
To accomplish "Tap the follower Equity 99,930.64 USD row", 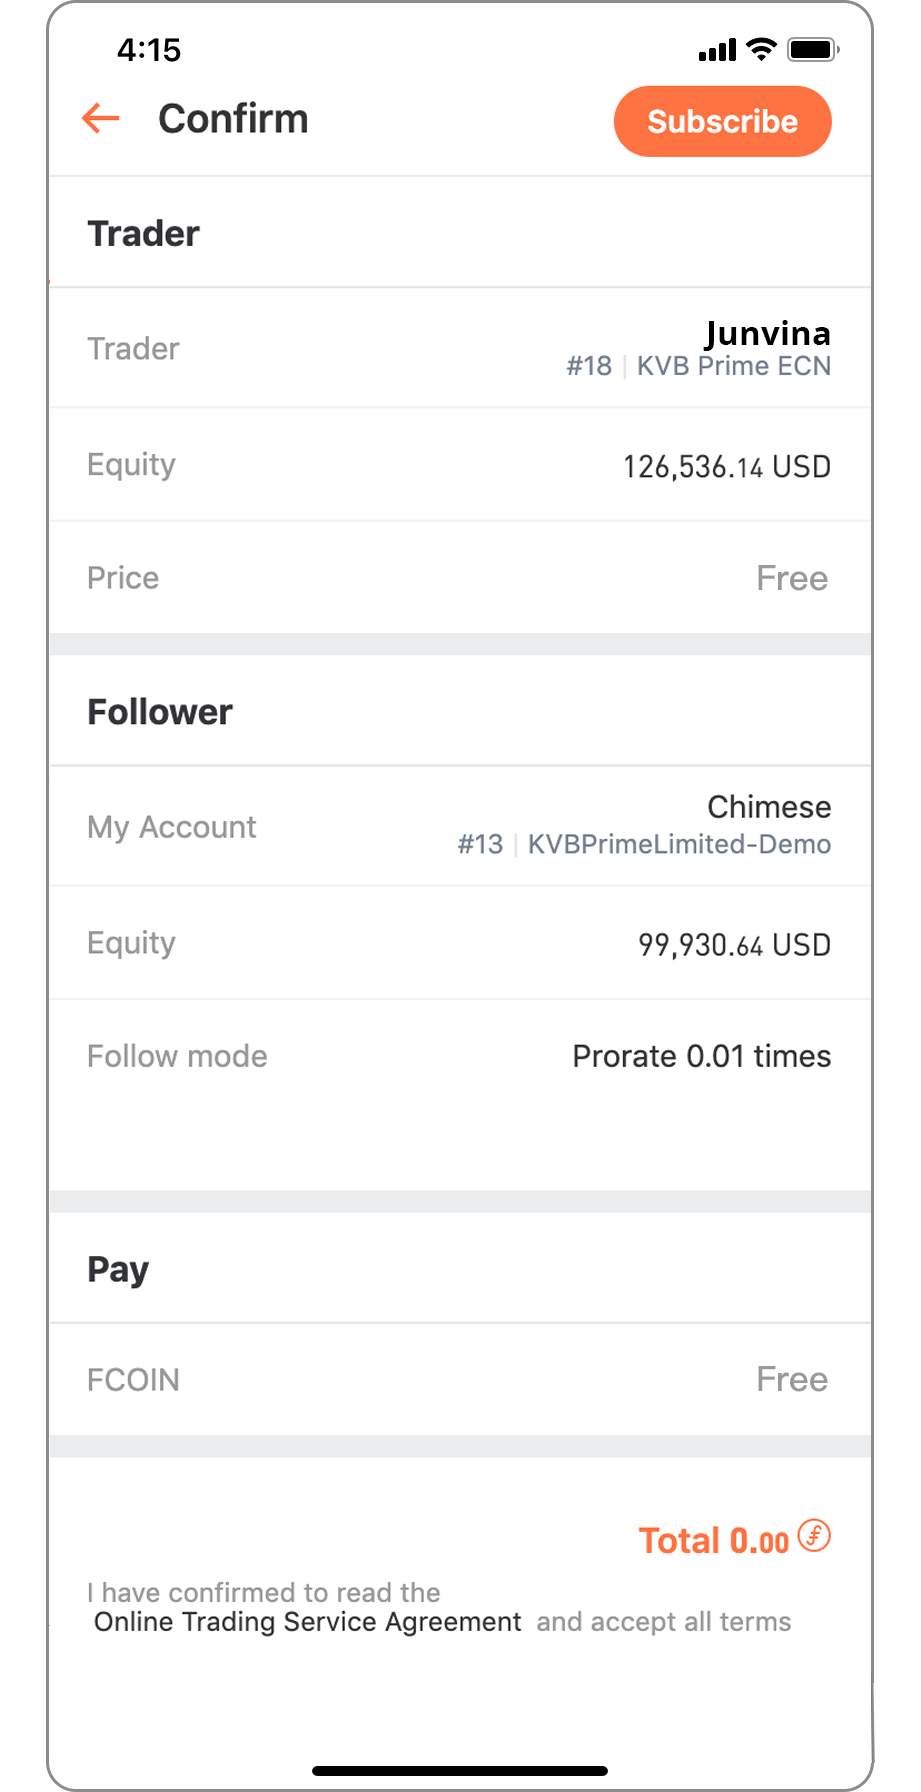I will coord(460,943).
